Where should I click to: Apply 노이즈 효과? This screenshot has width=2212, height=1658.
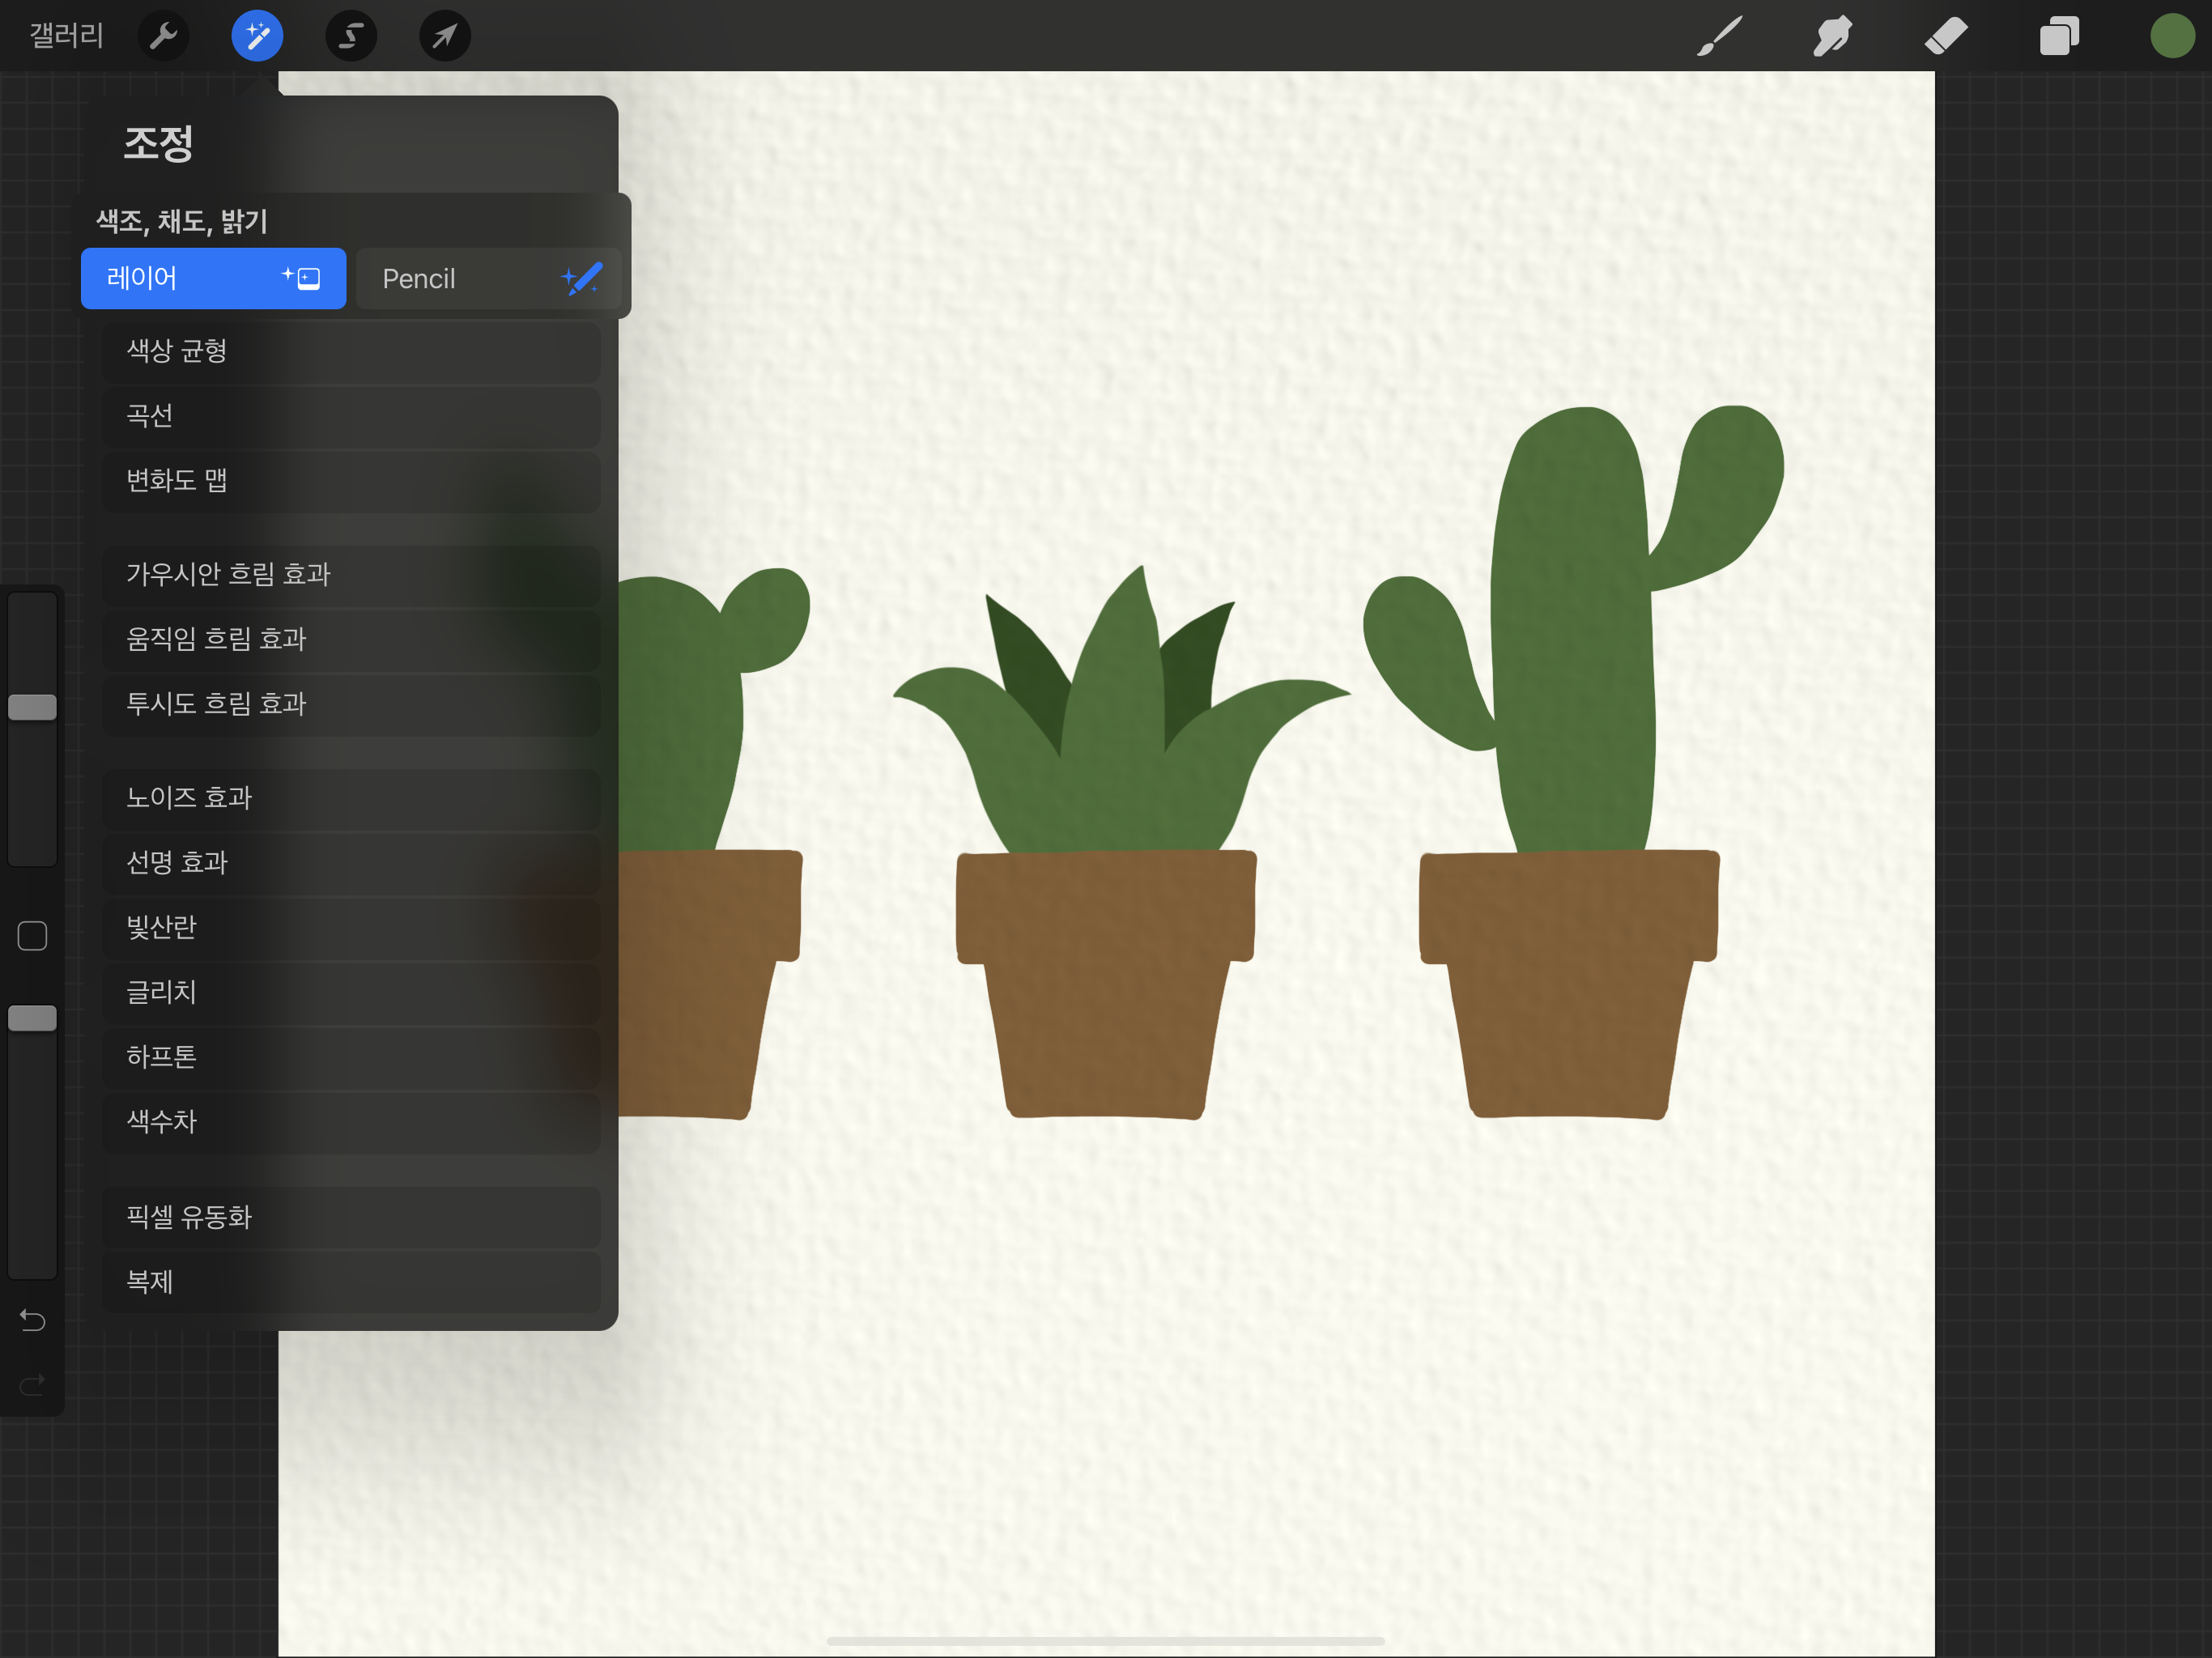[351, 798]
